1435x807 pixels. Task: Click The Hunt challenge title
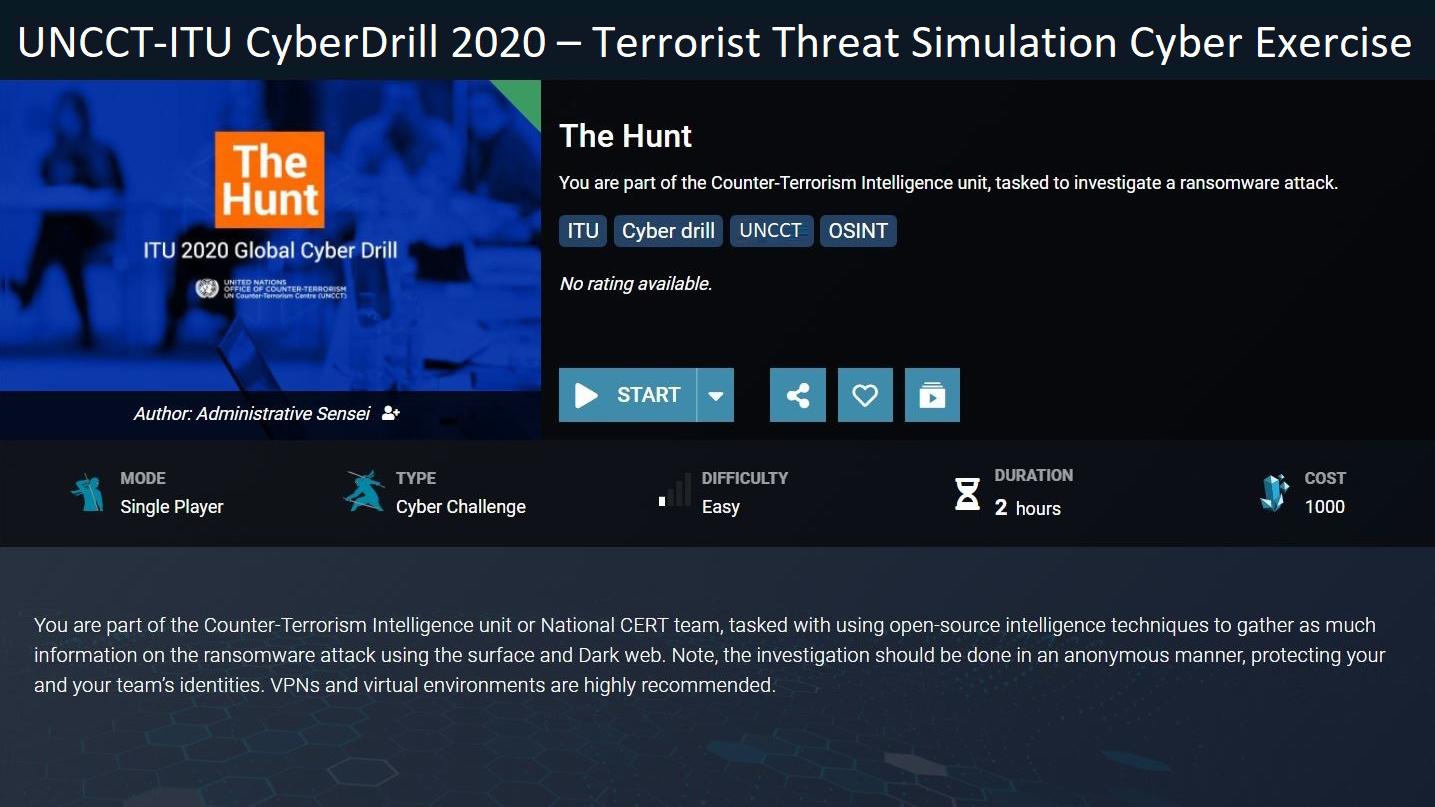(x=626, y=136)
